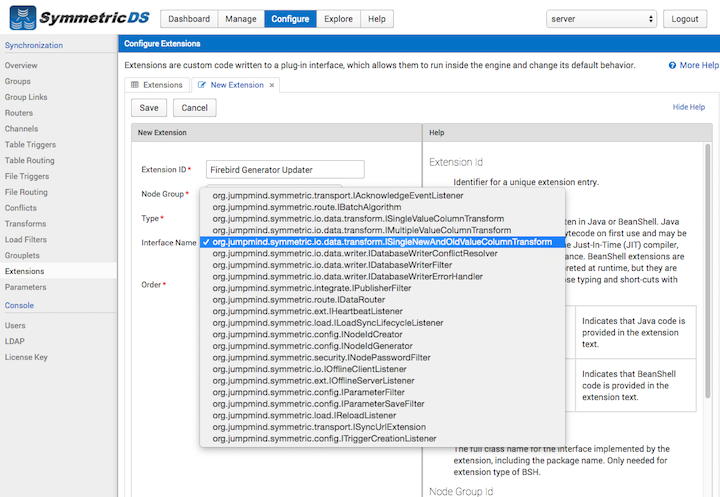
Task: Switch to the Extensions tab
Action: pos(156,85)
